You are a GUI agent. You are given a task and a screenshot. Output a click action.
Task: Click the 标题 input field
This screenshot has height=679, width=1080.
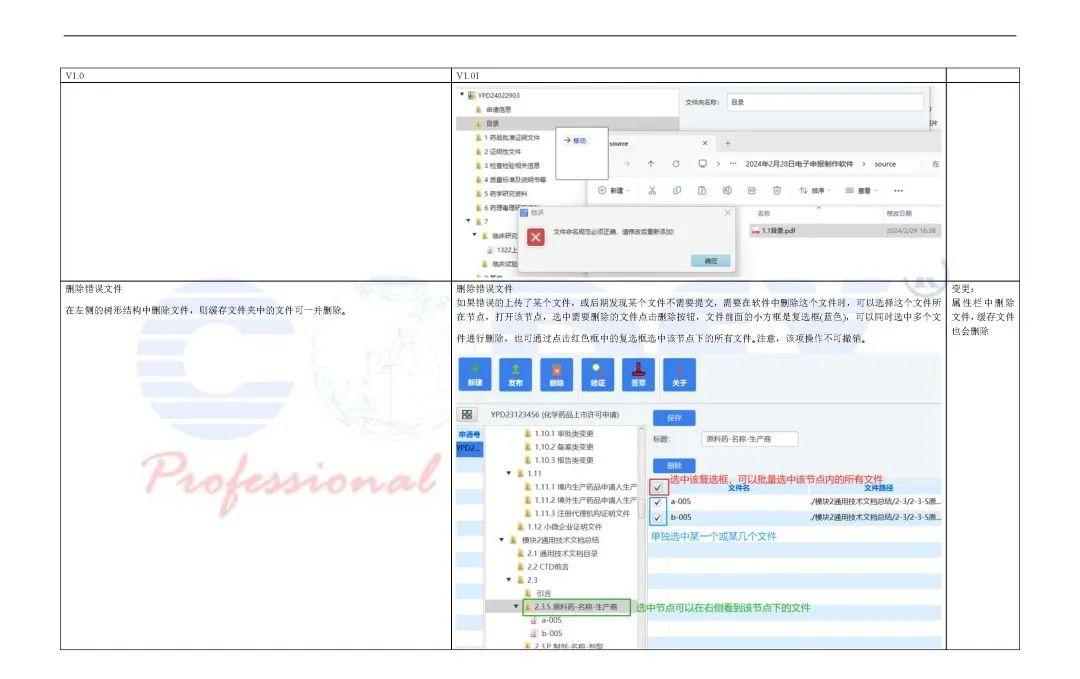click(x=749, y=439)
